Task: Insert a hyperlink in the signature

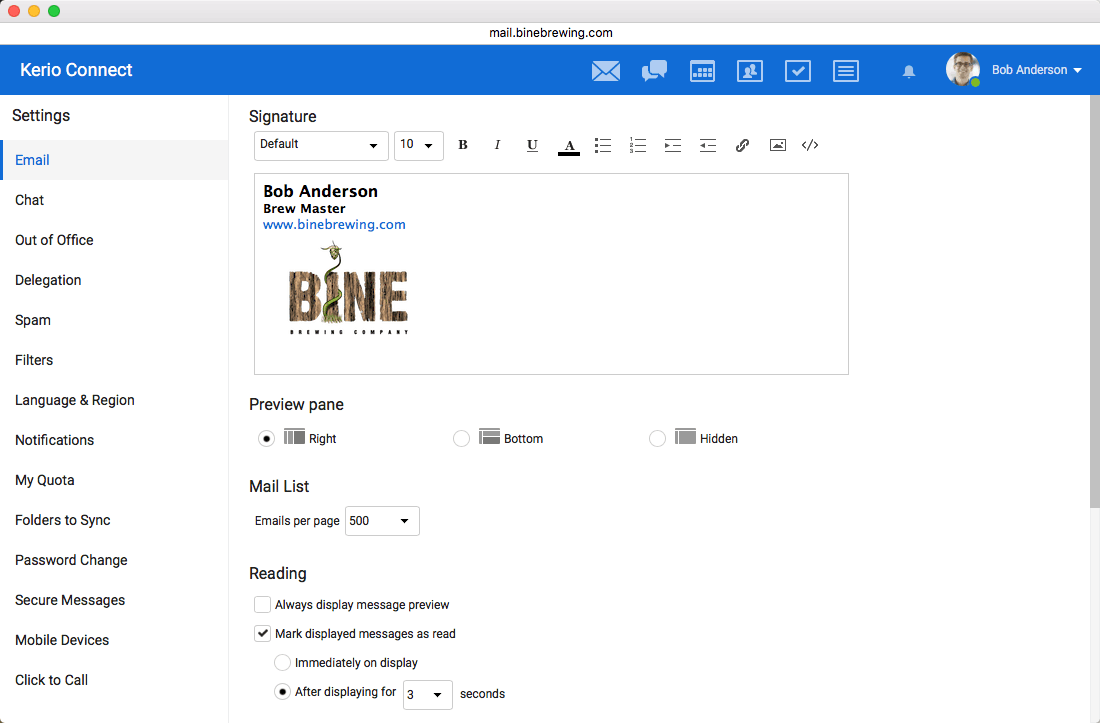Action: pos(742,145)
